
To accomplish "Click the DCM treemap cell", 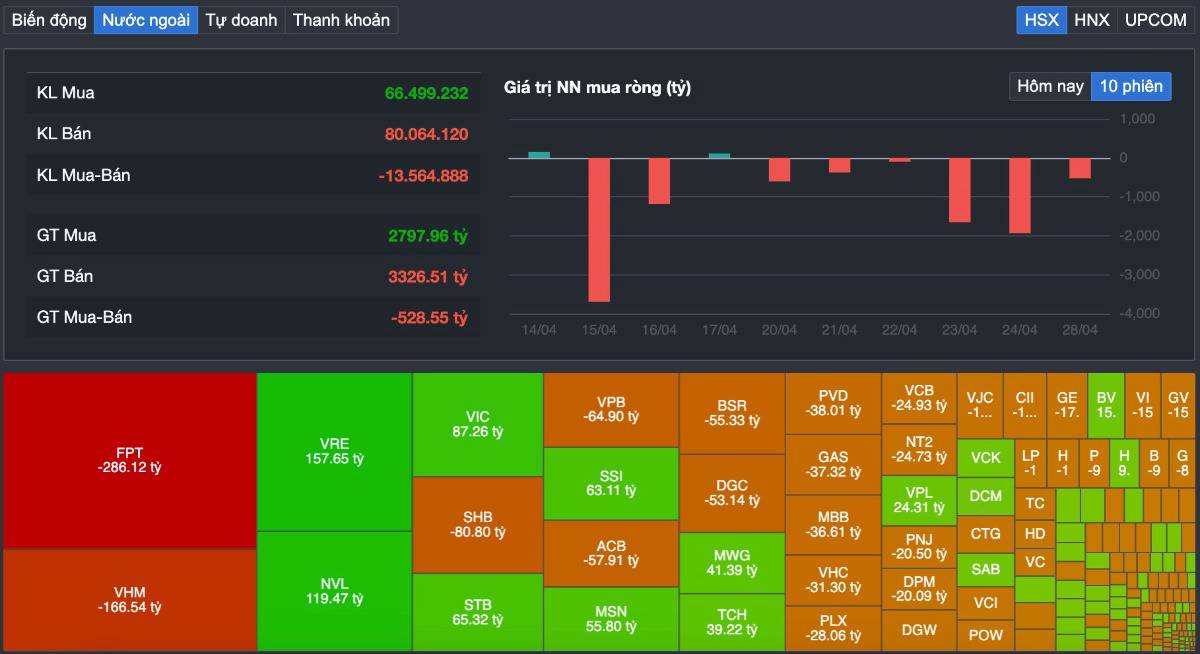I will (x=985, y=496).
